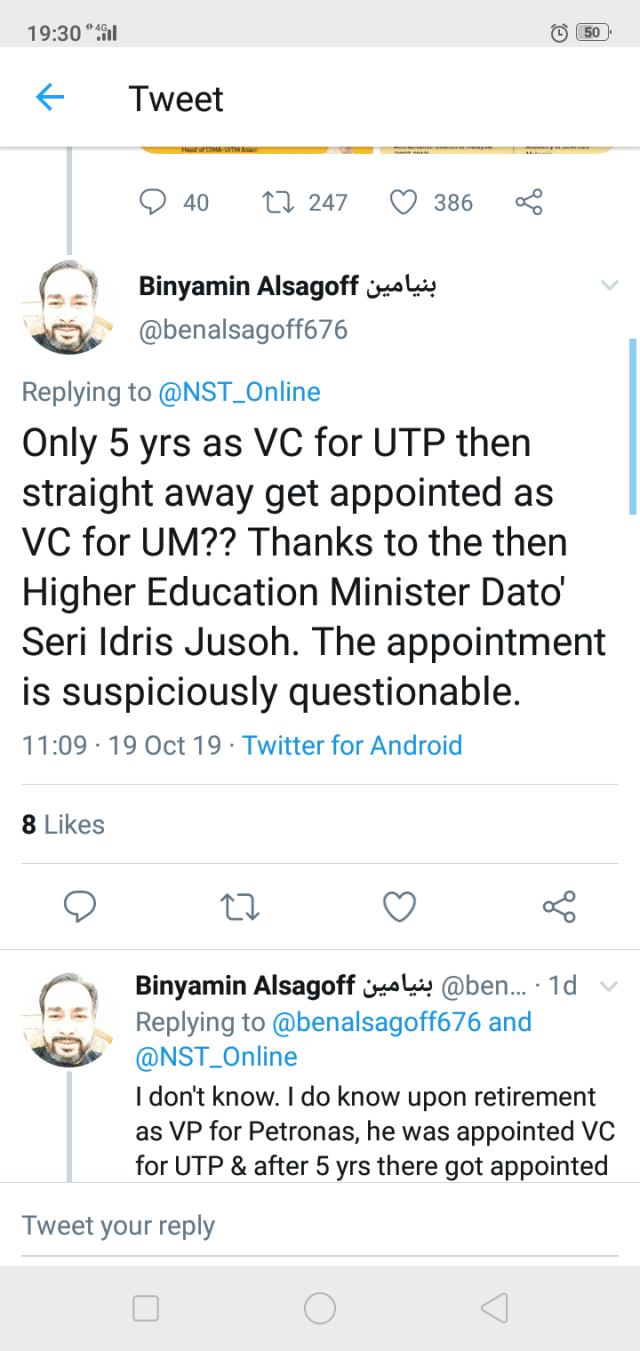
Task: Like the tweet about UTP vice-chancellor appointment
Action: pos(400,906)
